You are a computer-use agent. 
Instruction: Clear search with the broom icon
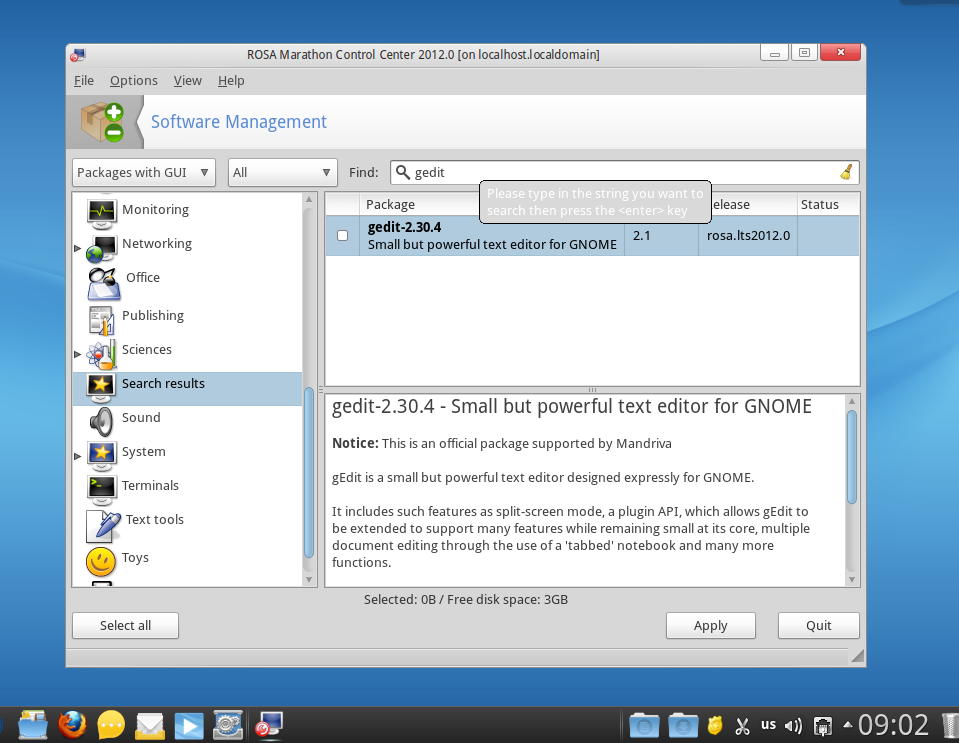click(846, 172)
